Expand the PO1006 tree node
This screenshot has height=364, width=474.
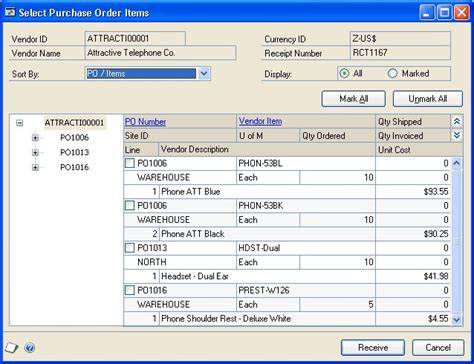35,138
